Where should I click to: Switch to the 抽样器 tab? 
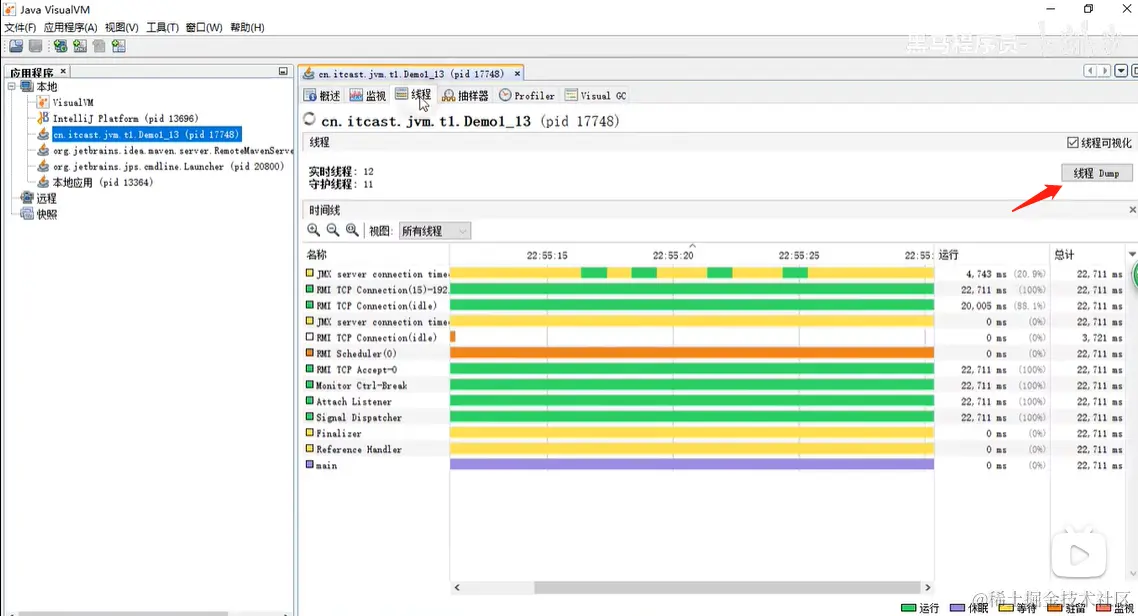pyautogui.click(x=465, y=96)
